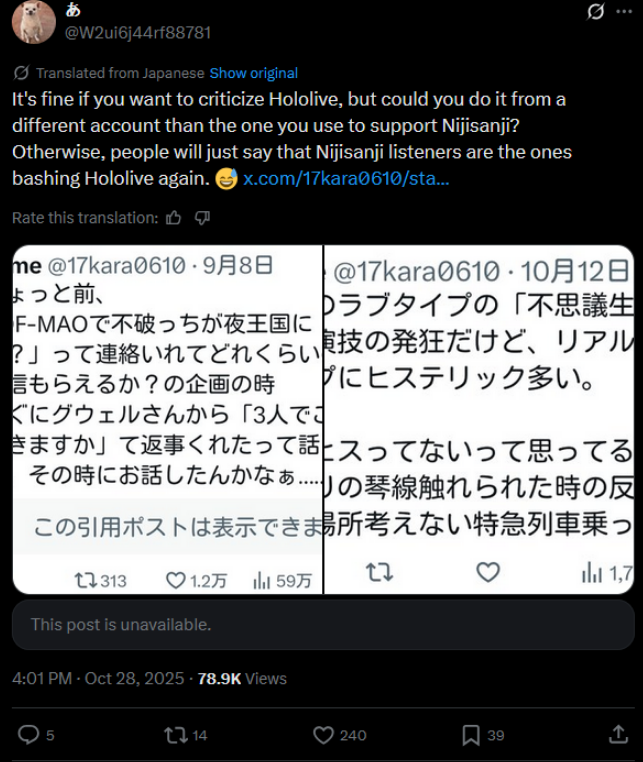The image size is (643, 762).
Task: Click the @W2ui6j44rf88781 username handle
Action: (138, 33)
